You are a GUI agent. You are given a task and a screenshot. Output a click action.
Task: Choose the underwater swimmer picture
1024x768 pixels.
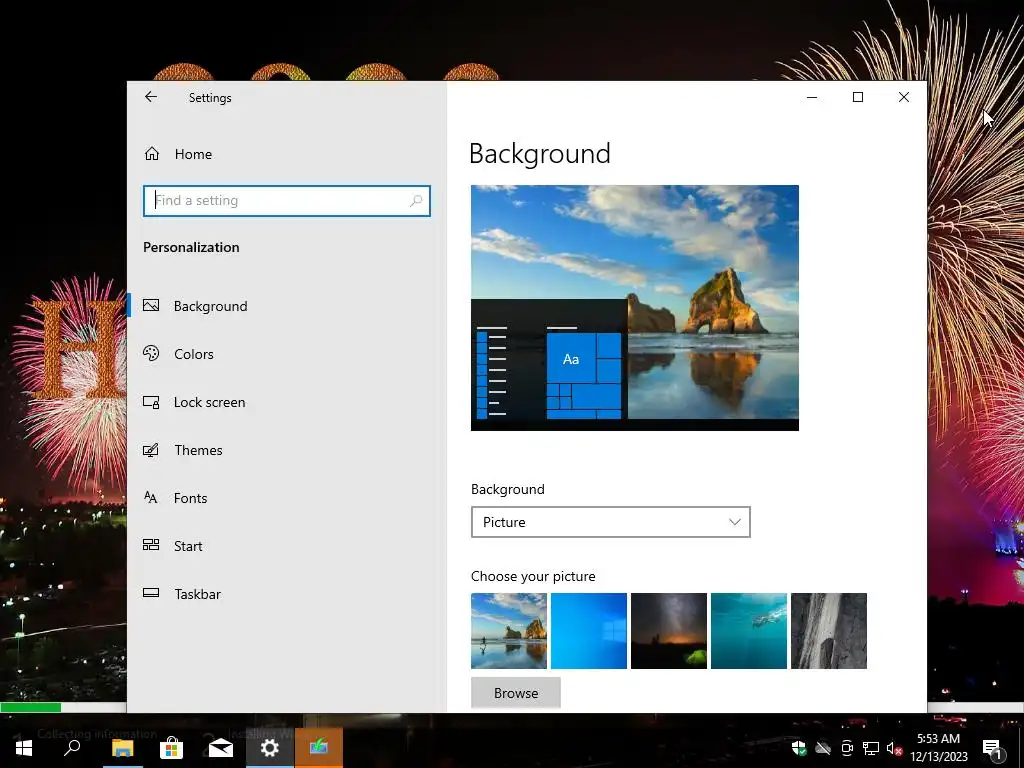pos(749,631)
